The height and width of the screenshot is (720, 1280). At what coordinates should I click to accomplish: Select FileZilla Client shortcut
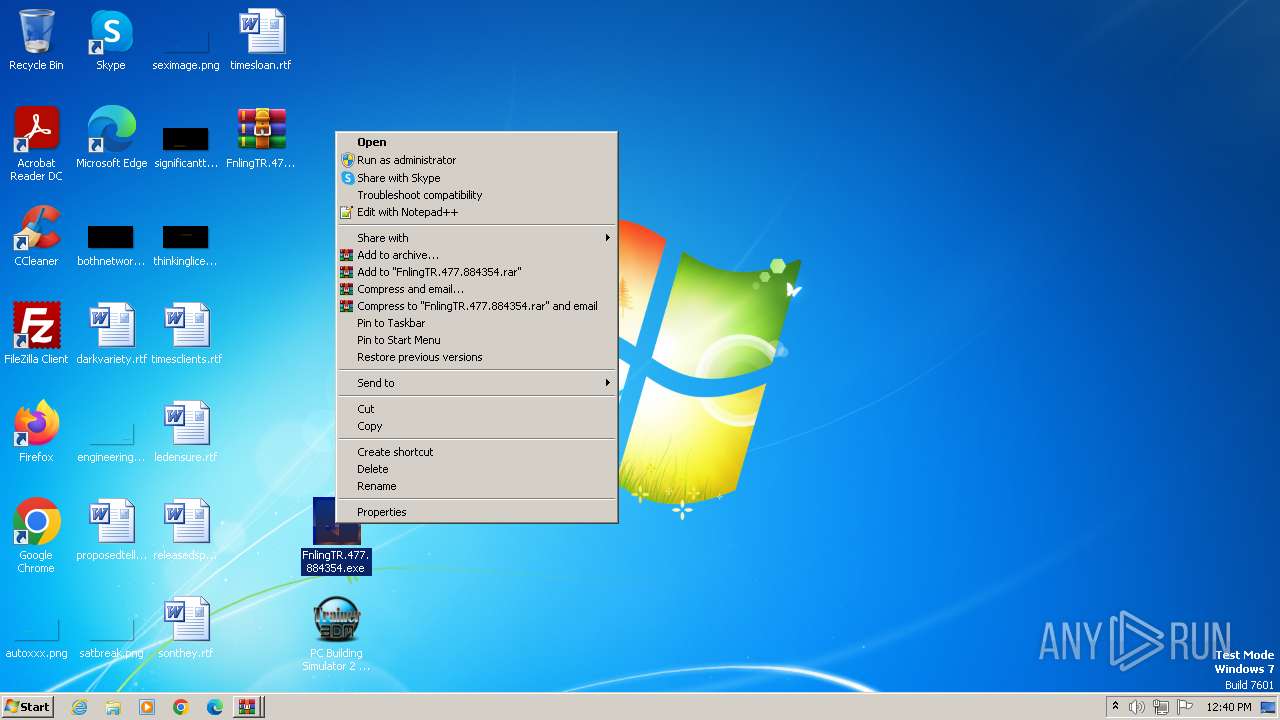(x=36, y=334)
